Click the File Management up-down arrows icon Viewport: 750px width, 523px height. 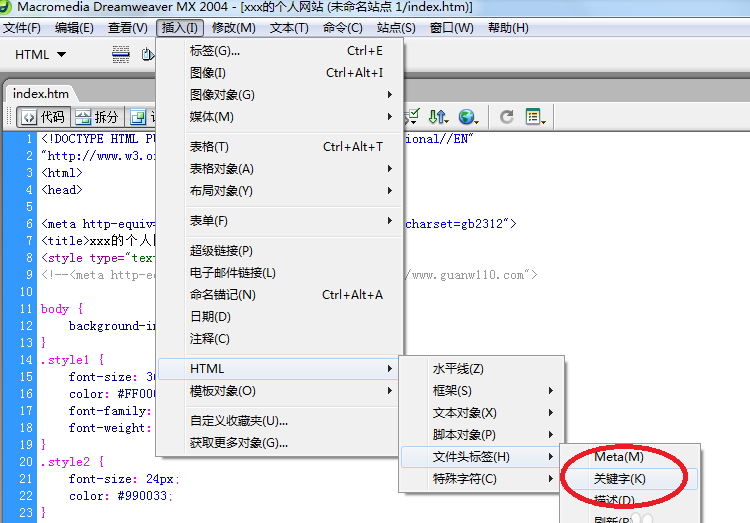tap(438, 116)
